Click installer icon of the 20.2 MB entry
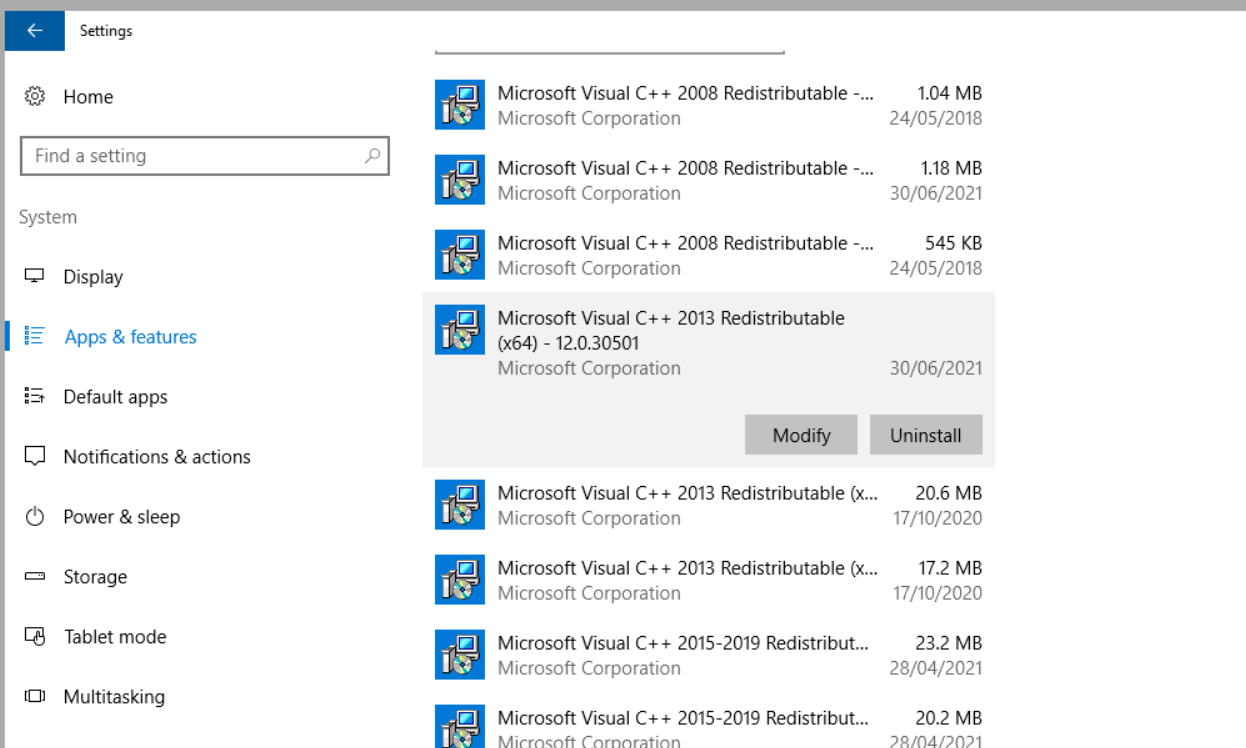 [x=460, y=727]
